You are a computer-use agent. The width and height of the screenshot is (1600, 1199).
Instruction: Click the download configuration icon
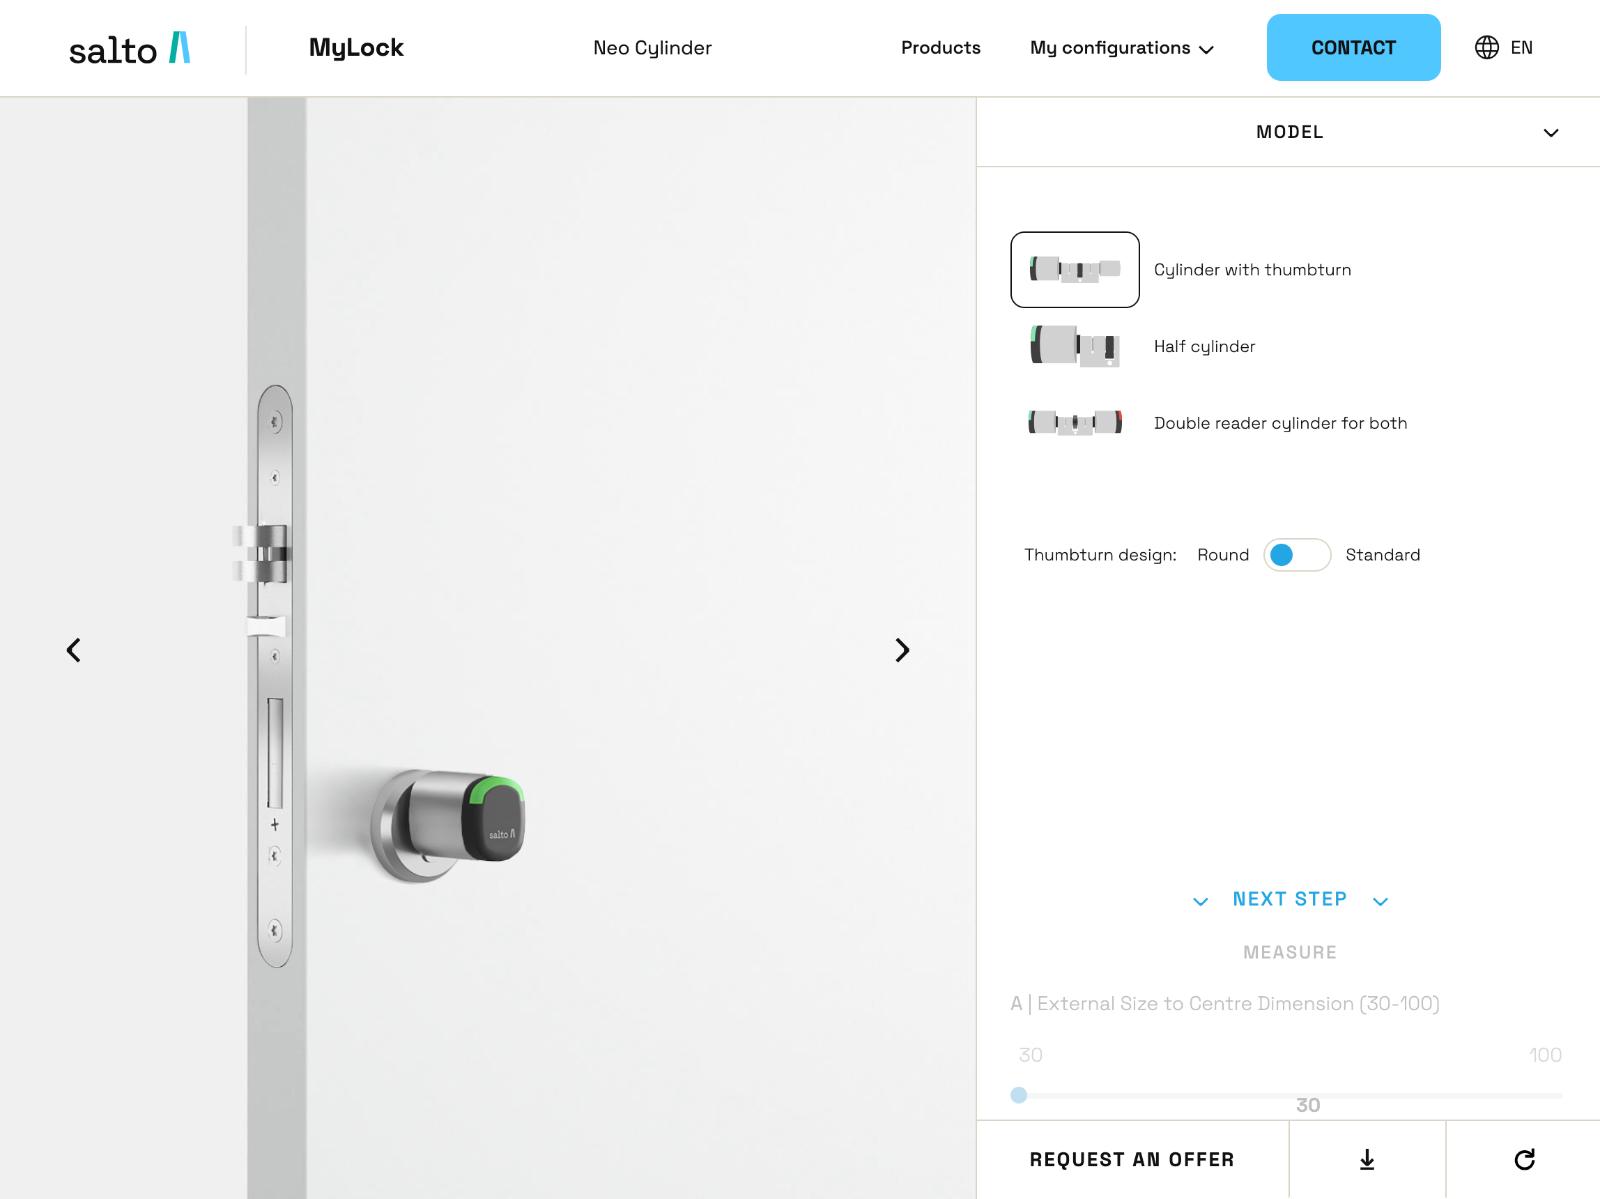(x=1366, y=1159)
